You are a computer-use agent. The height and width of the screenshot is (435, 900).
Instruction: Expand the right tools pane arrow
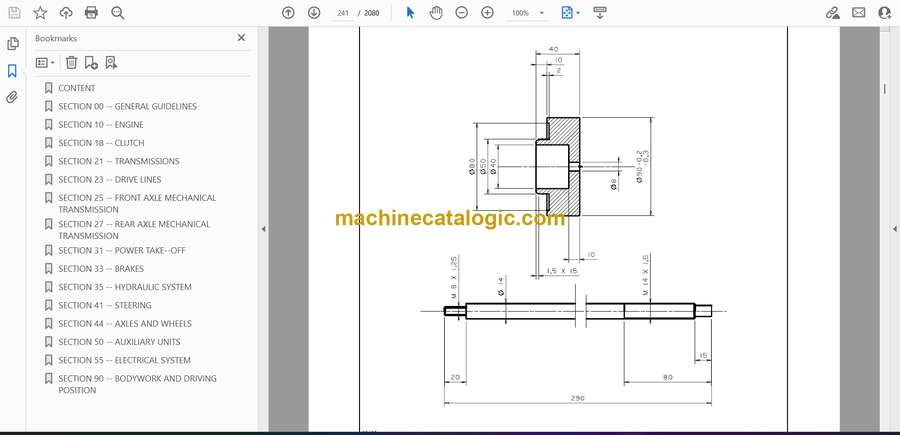[894, 229]
